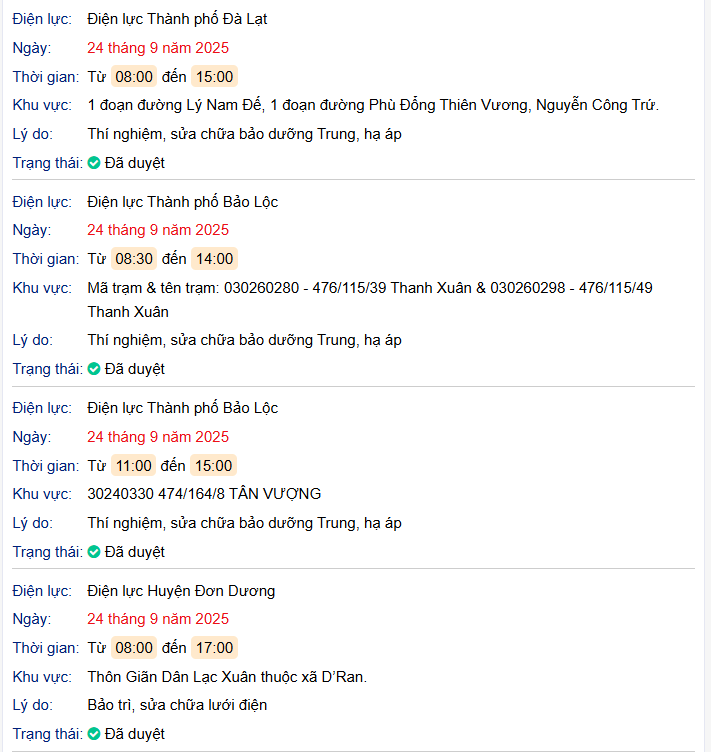Click the "Đã duyệt" status in the Đà Lạt entry
The height and width of the screenshot is (752, 711).
coord(134,162)
